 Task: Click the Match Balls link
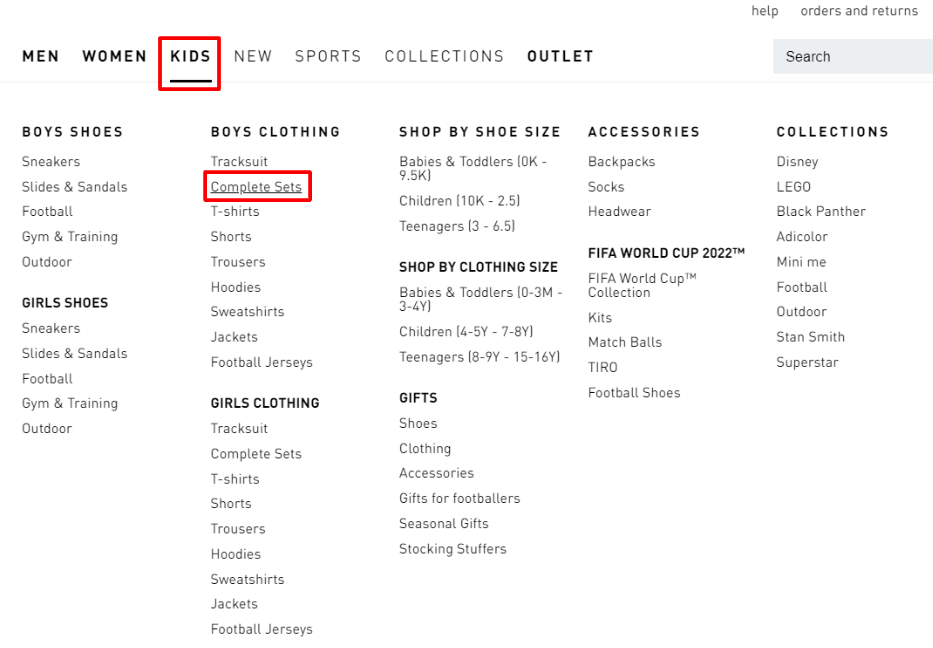click(625, 342)
